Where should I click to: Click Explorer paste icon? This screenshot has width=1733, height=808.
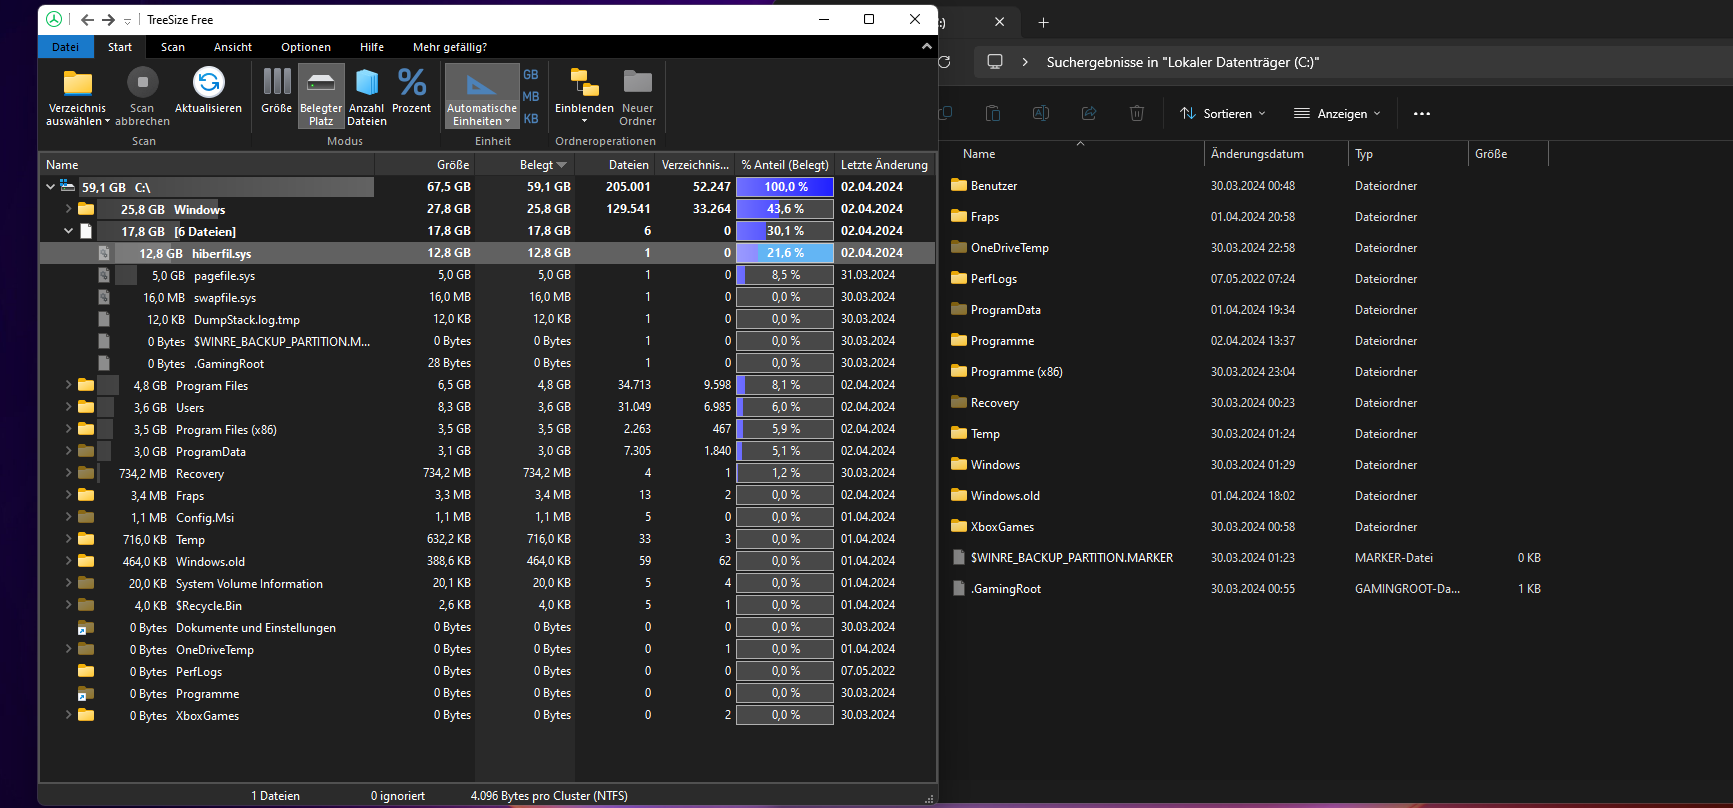(x=993, y=114)
